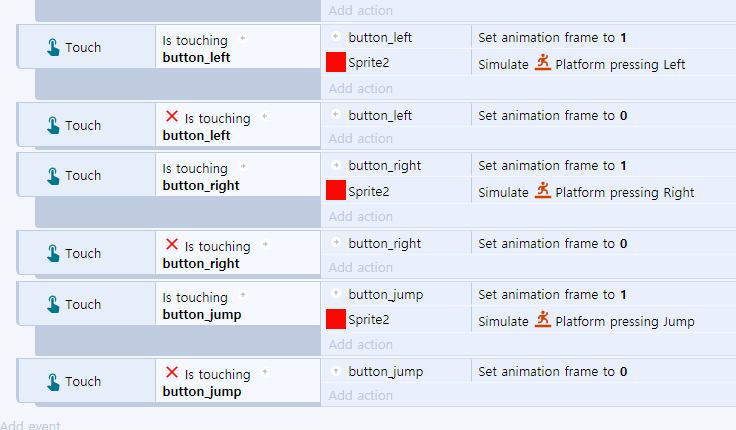Click Platform behavior icon in pressing Right action
Viewport: 736px width, 430px height.
[543, 191]
